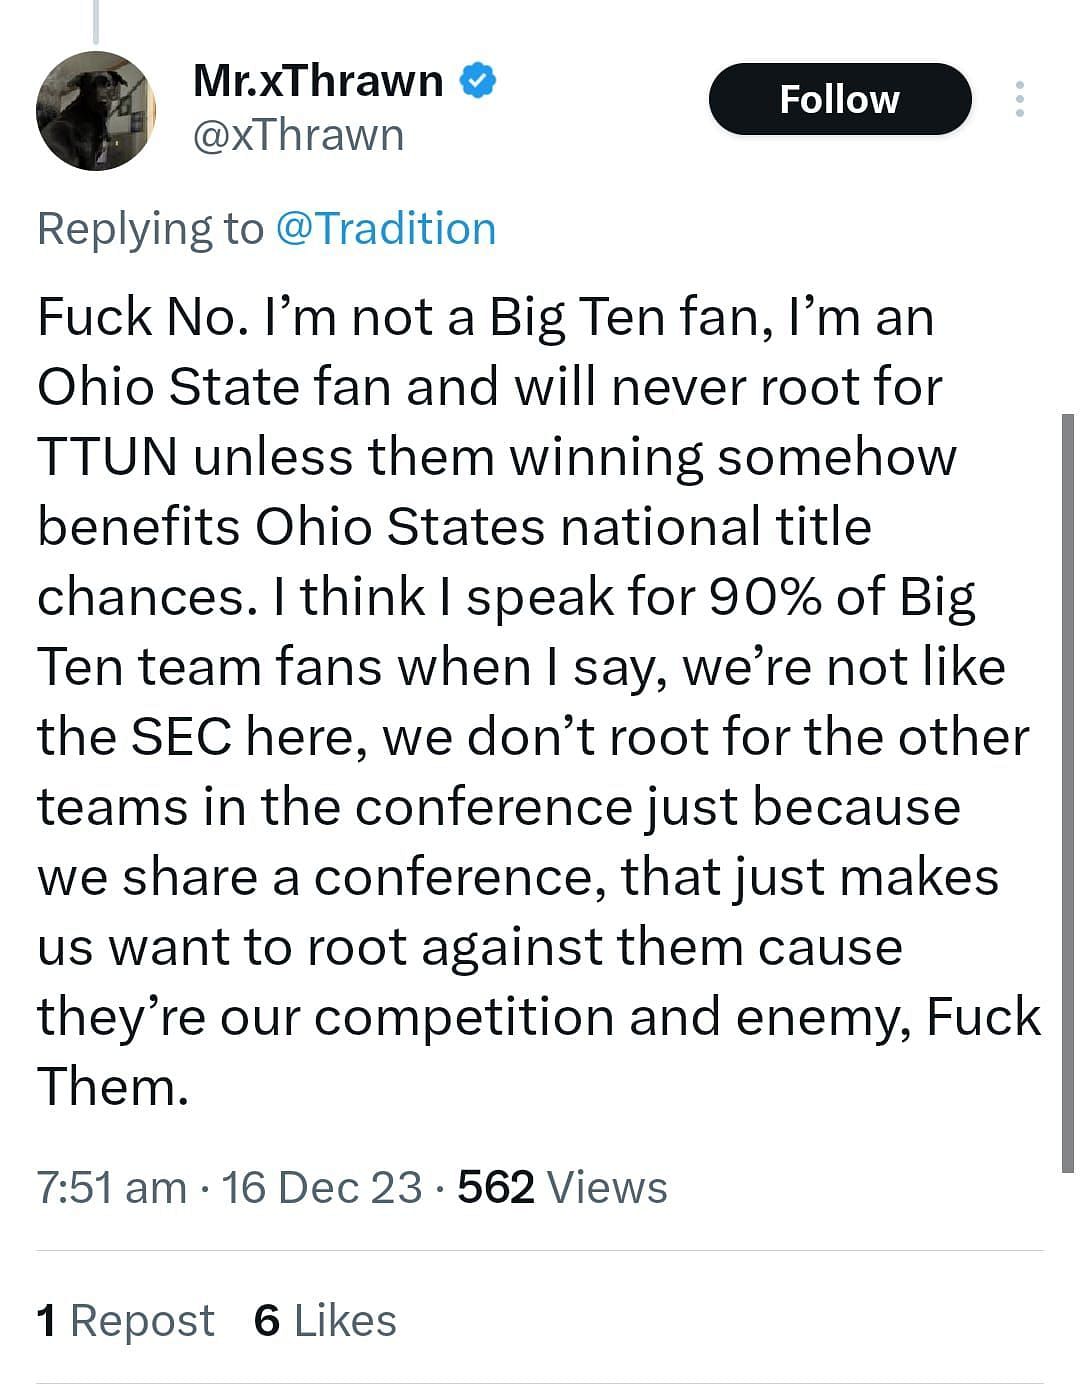Open the three-dot more options menu
This screenshot has height=1395, width=1080.
tap(1019, 99)
